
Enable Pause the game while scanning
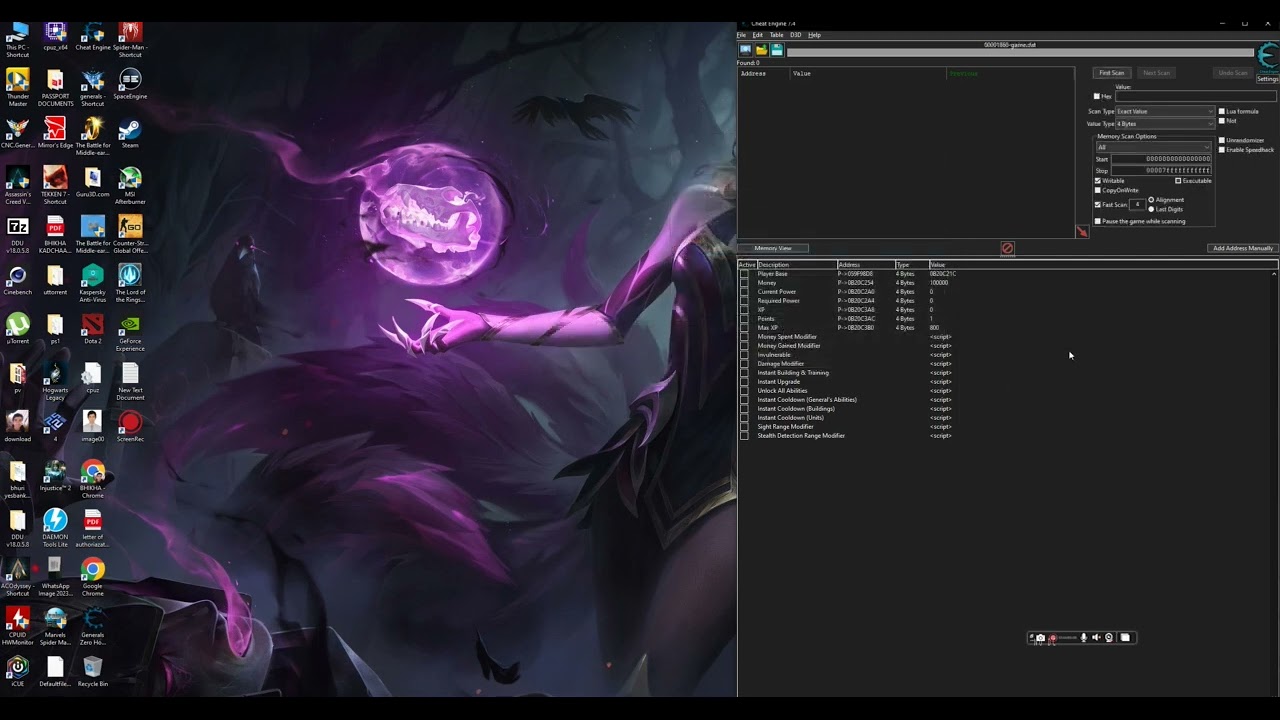click(x=1098, y=221)
